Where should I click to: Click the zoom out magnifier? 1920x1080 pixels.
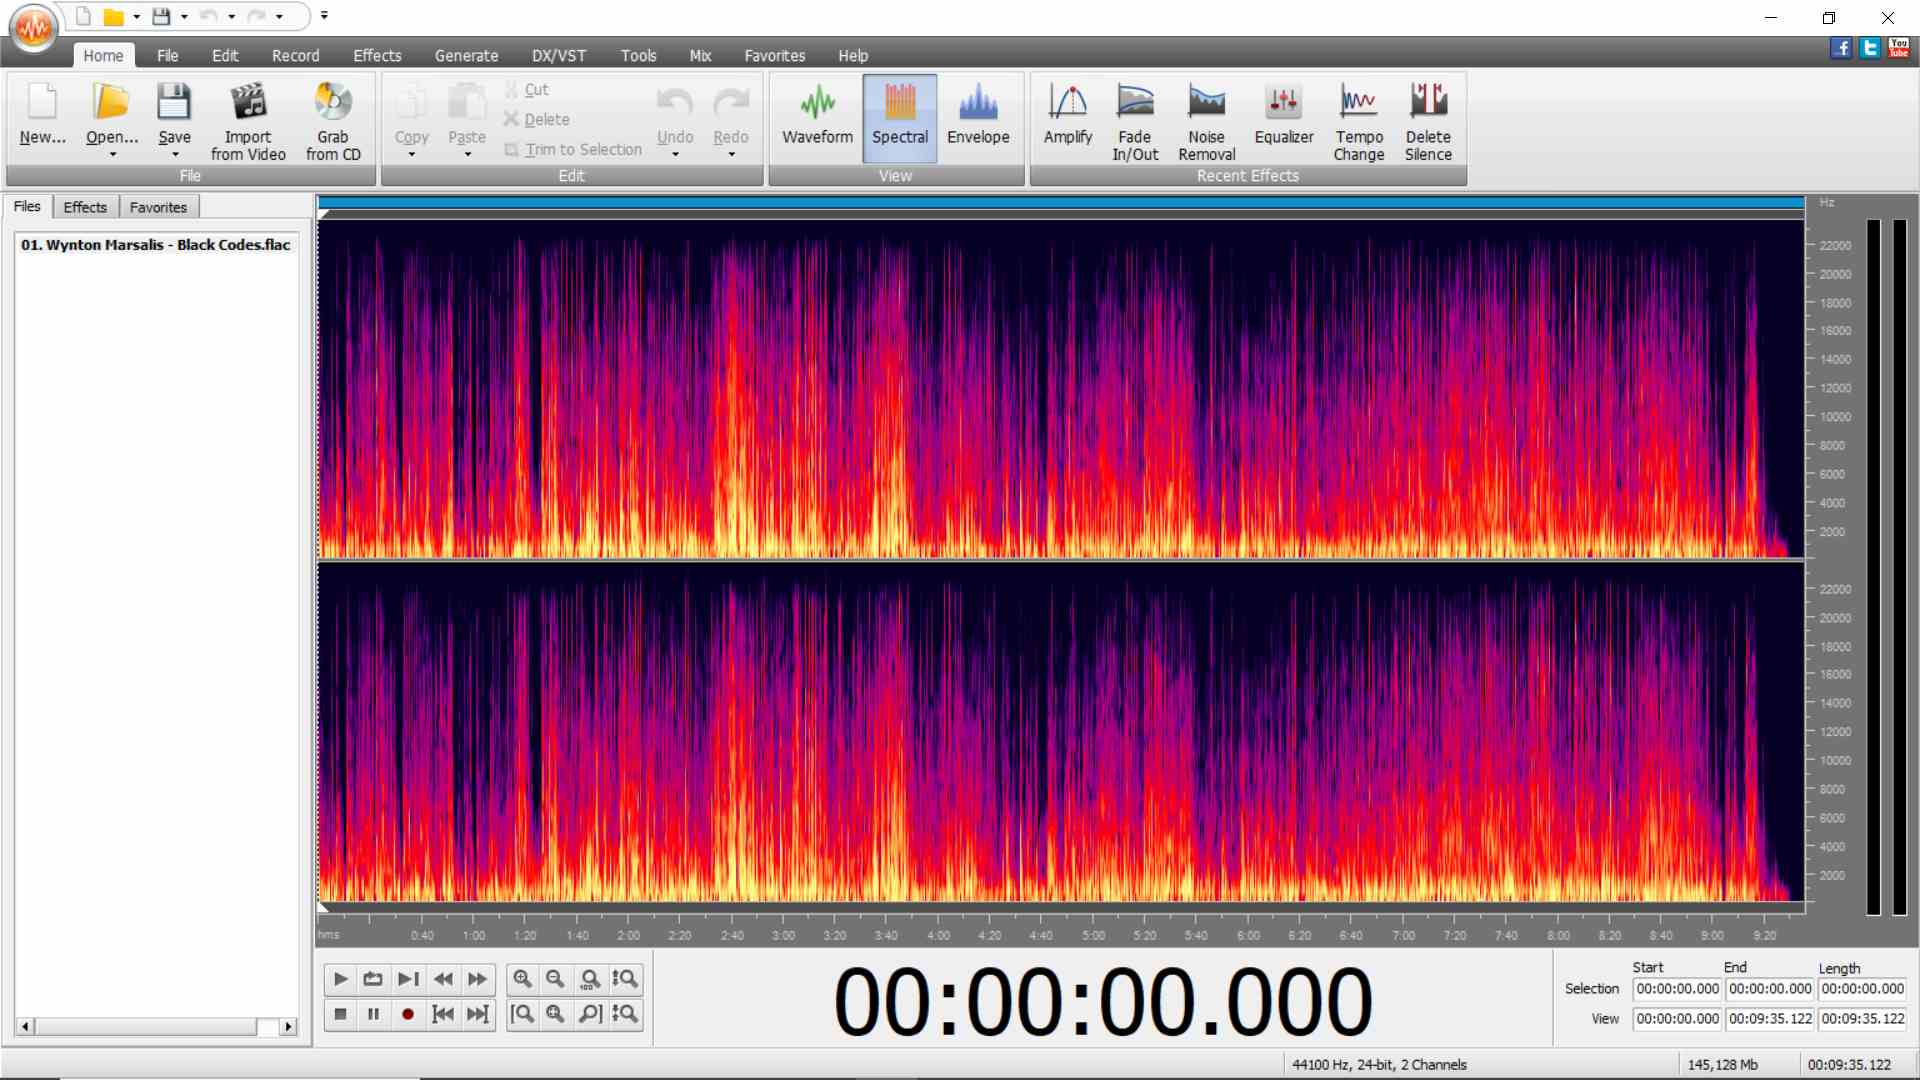[555, 979]
